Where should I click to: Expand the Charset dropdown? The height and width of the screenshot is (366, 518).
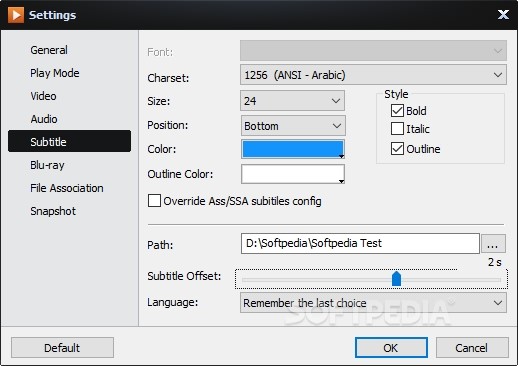(373, 75)
